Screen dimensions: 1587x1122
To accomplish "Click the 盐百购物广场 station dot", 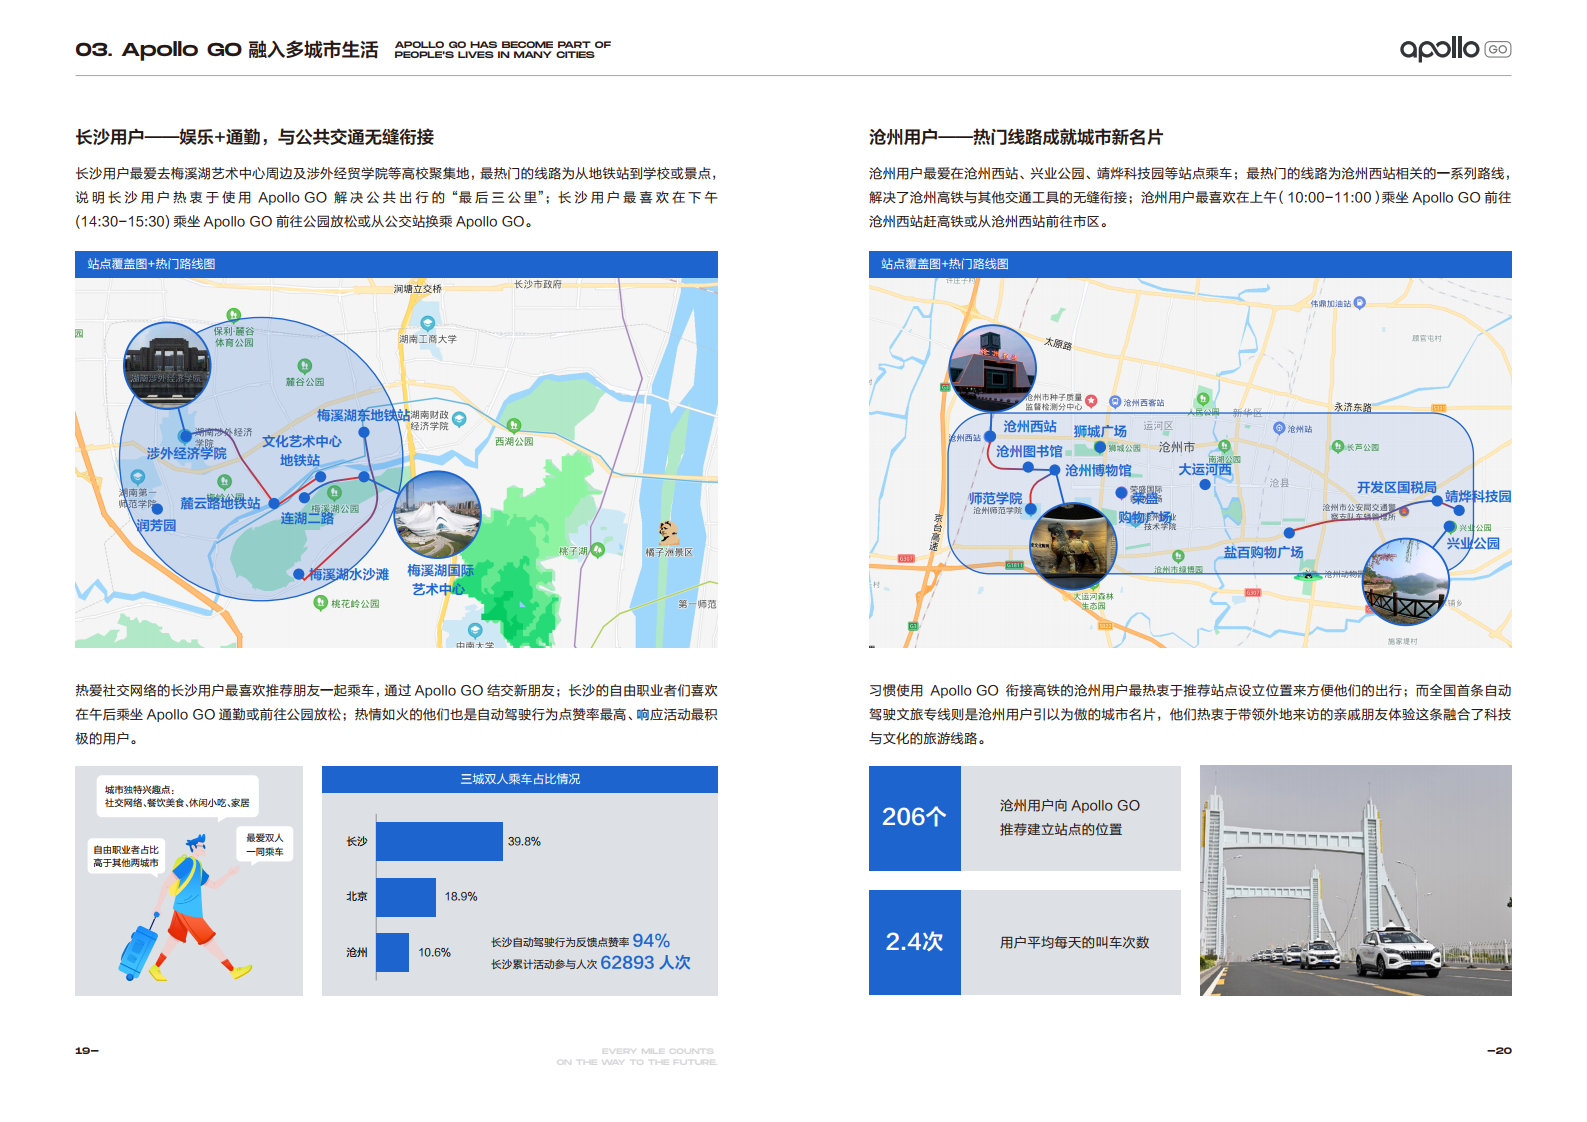I will (1289, 533).
